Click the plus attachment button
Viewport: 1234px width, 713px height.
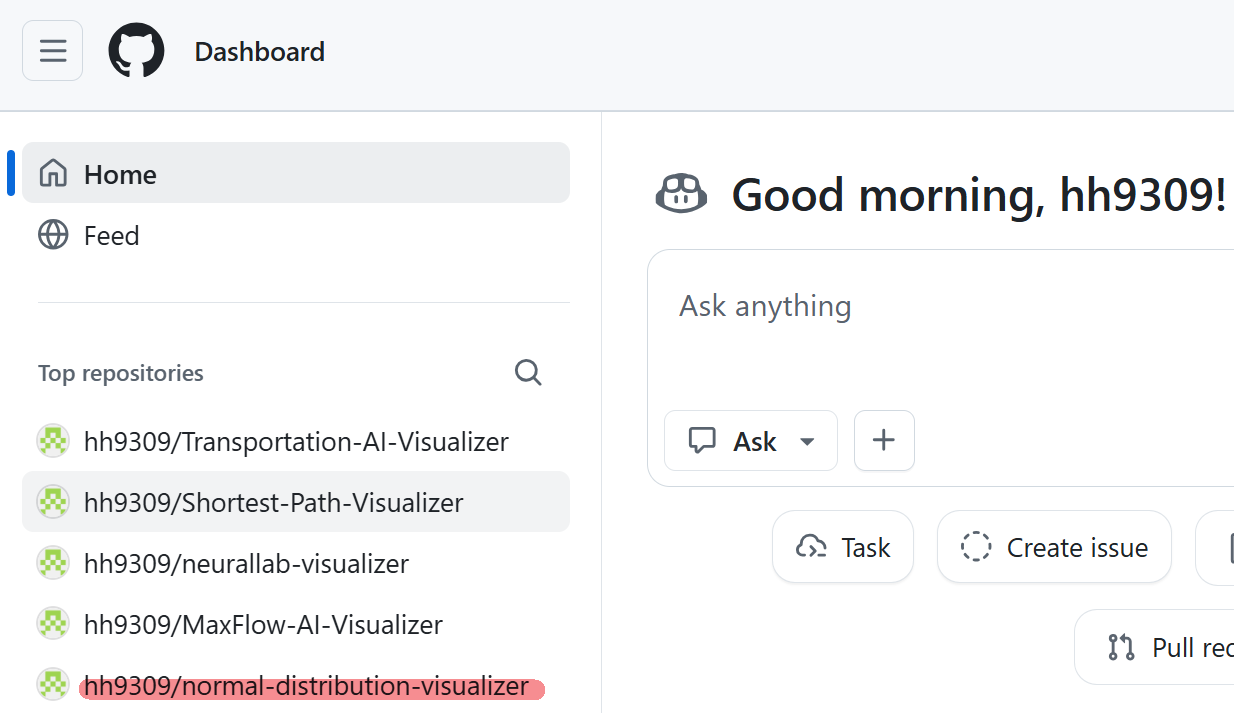(884, 440)
